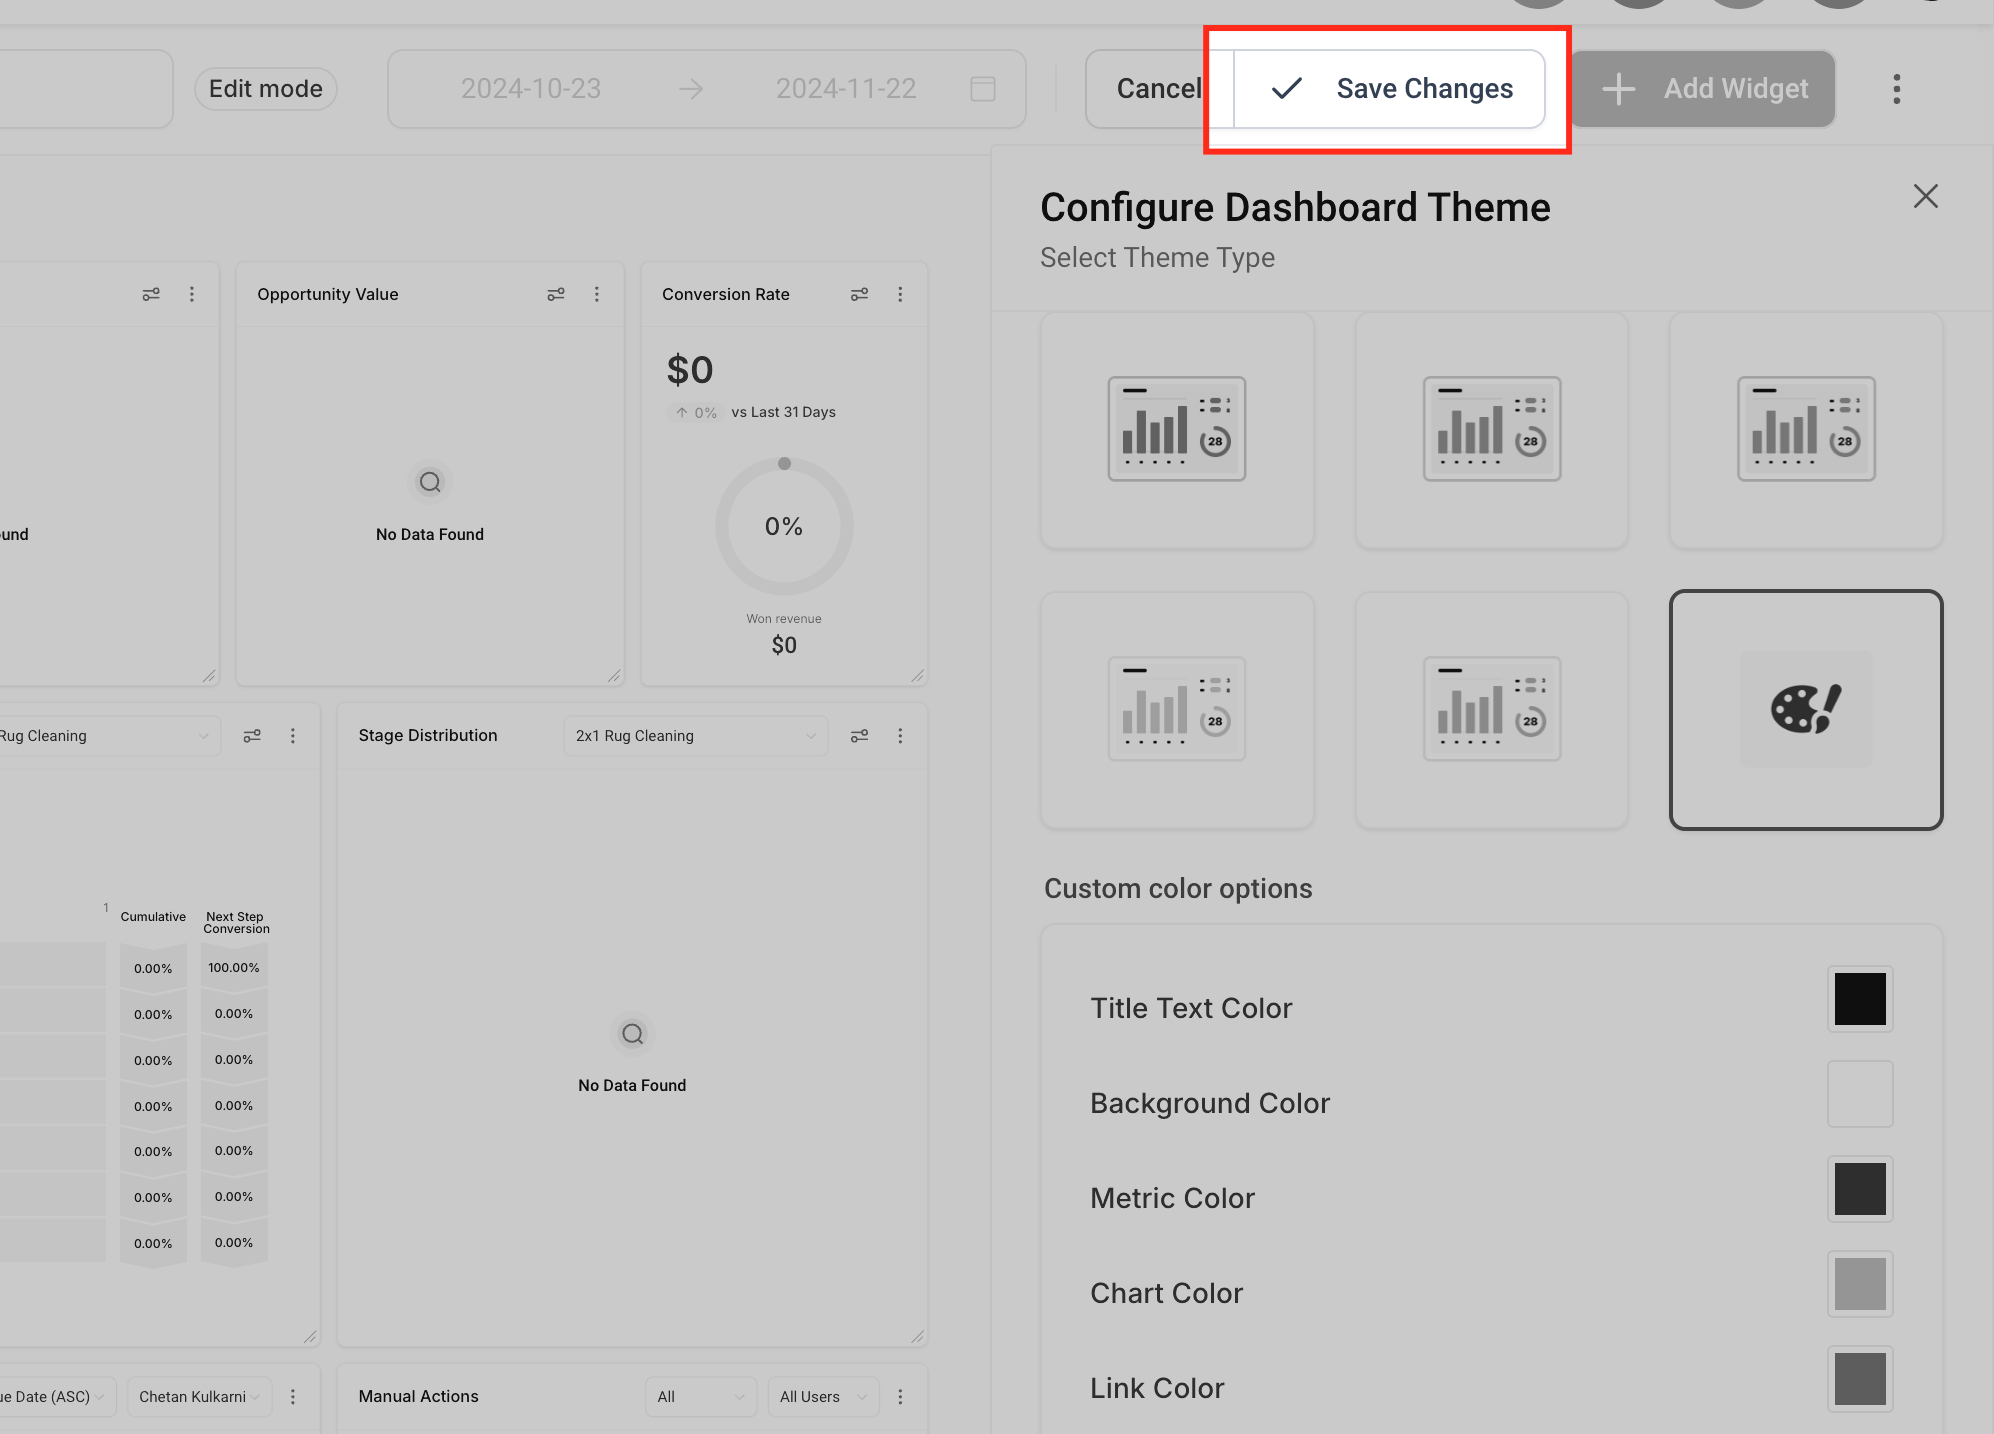Cancel dashboard editing
Screen dimensions: 1994x1434
[1158, 89]
